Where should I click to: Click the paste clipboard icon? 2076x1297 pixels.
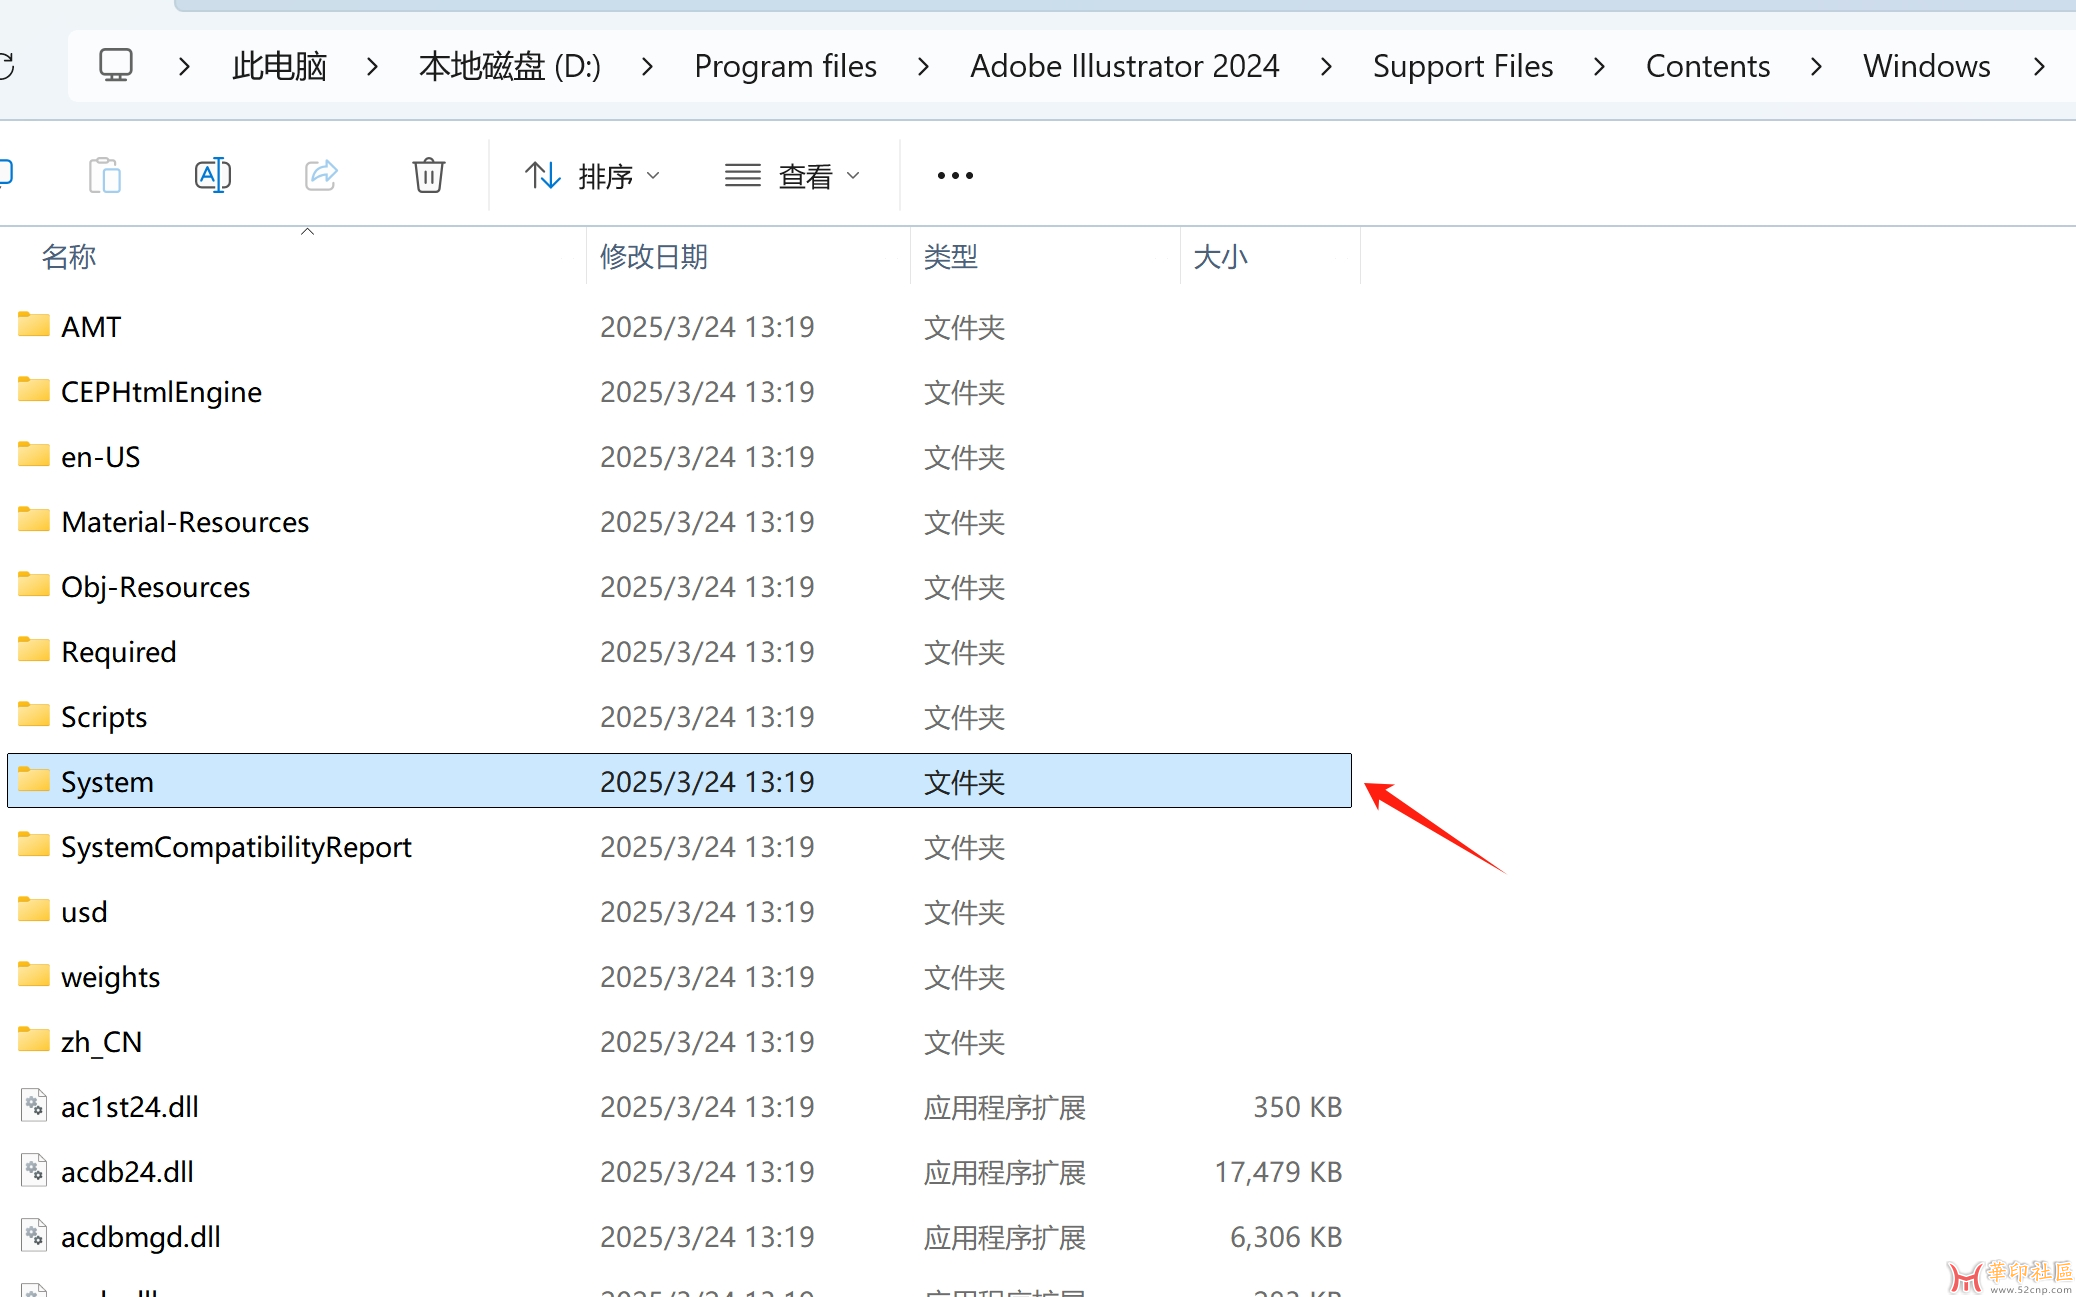point(105,176)
